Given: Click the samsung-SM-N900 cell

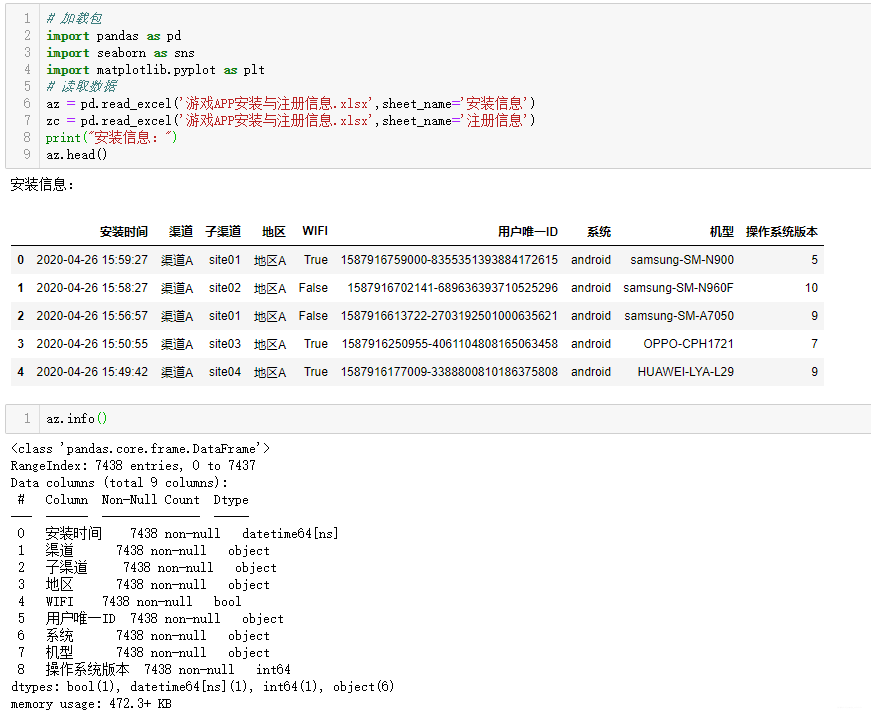Looking at the screenshot, I should [682, 260].
